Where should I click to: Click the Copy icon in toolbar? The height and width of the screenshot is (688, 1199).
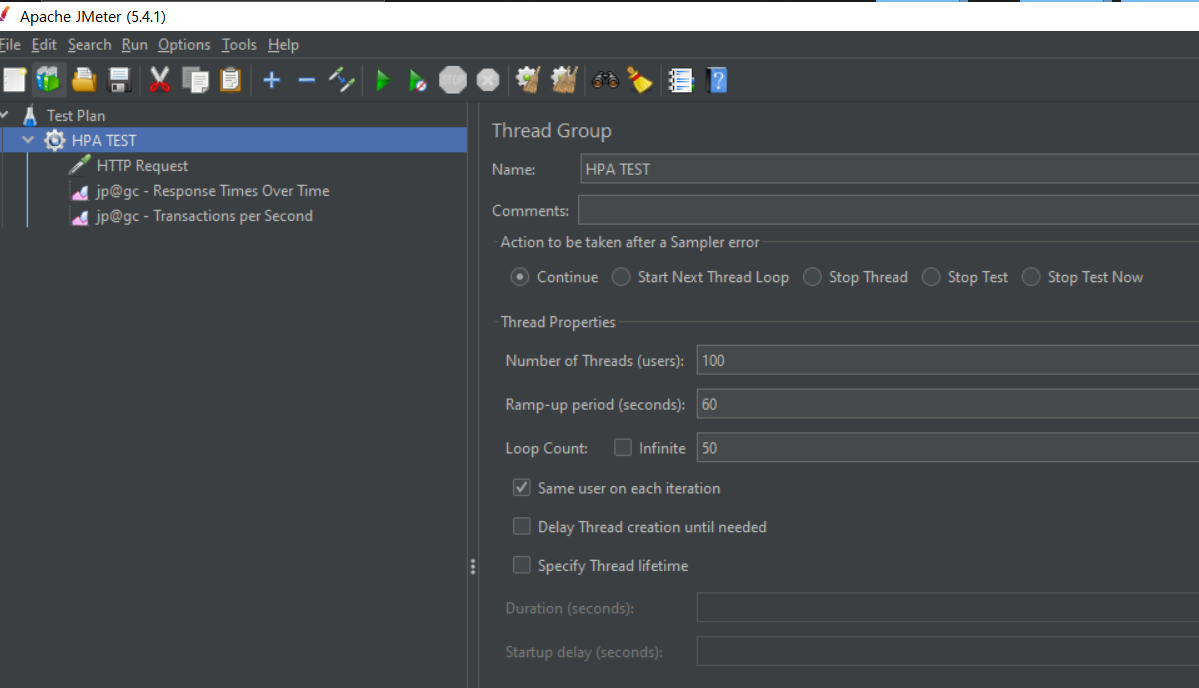click(196, 80)
